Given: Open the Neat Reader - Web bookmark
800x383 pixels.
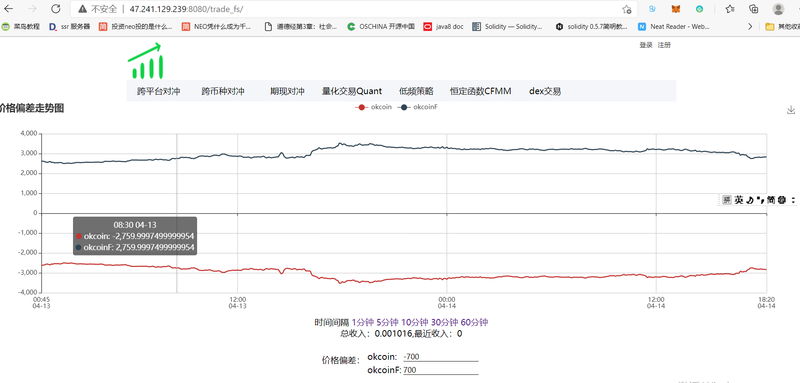Looking at the screenshot, I should (673, 27).
